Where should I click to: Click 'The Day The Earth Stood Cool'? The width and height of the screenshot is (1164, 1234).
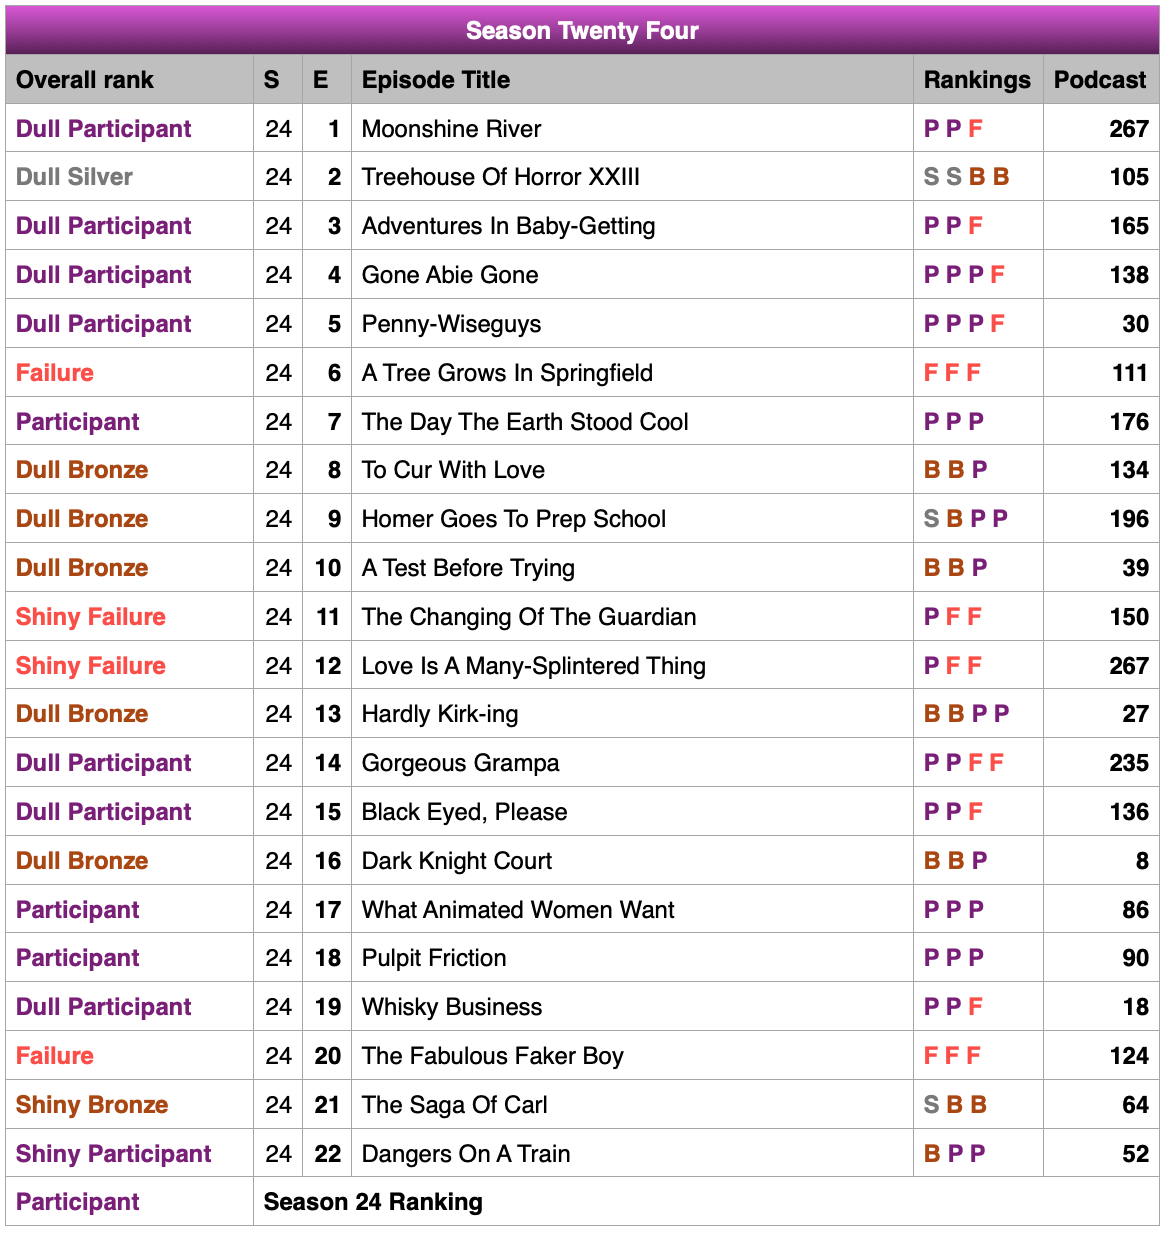click(525, 422)
